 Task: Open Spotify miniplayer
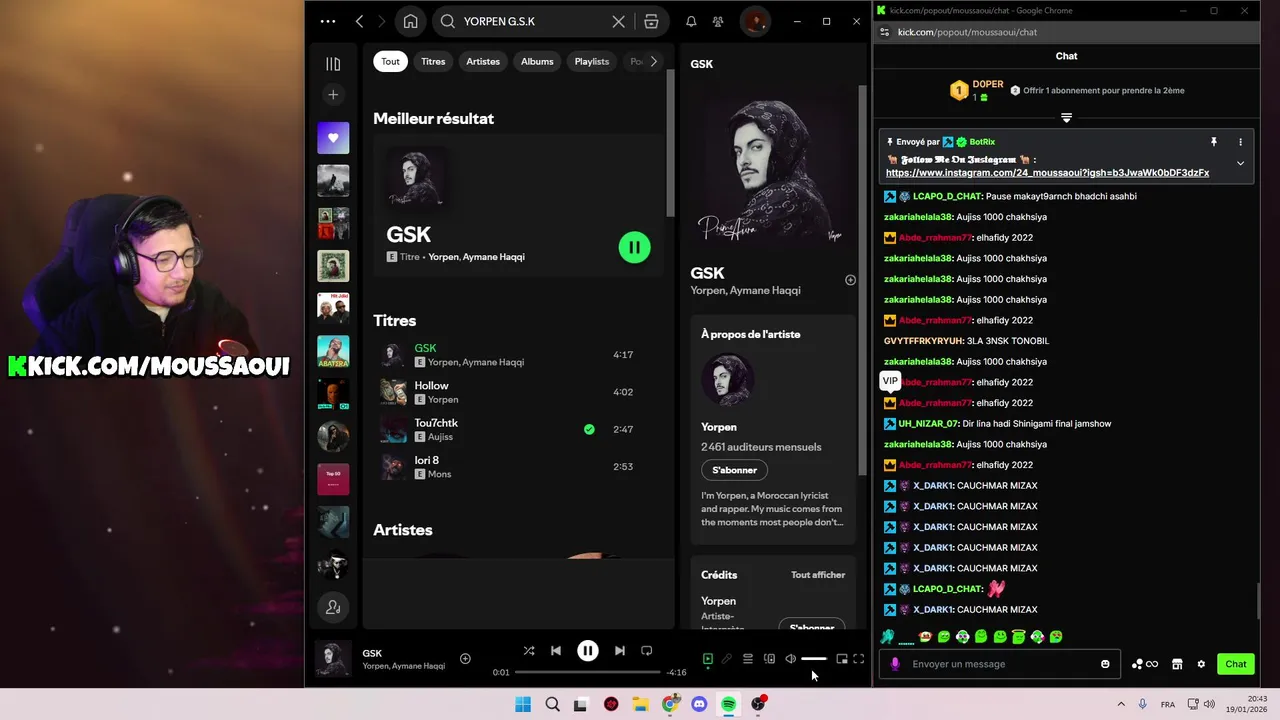pos(842,659)
